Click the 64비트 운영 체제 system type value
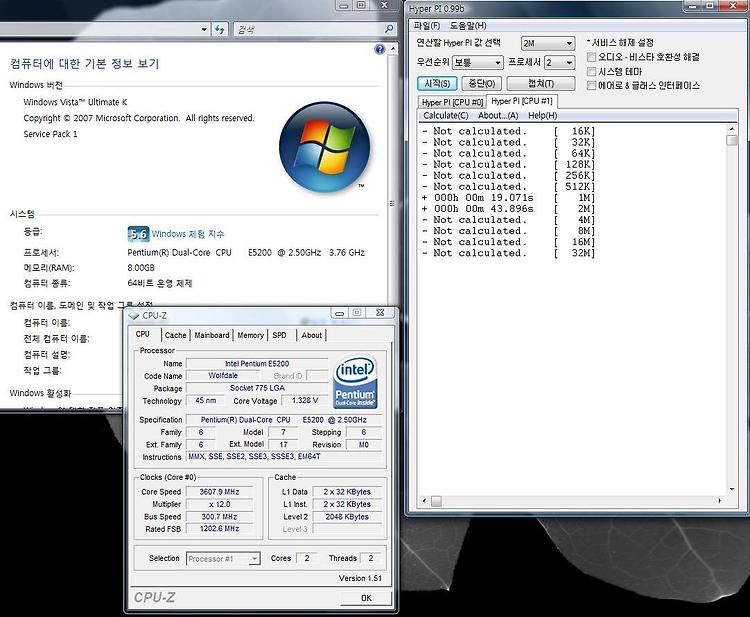Image resolution: width=750 pixels, height=617 pixels. 160,283
